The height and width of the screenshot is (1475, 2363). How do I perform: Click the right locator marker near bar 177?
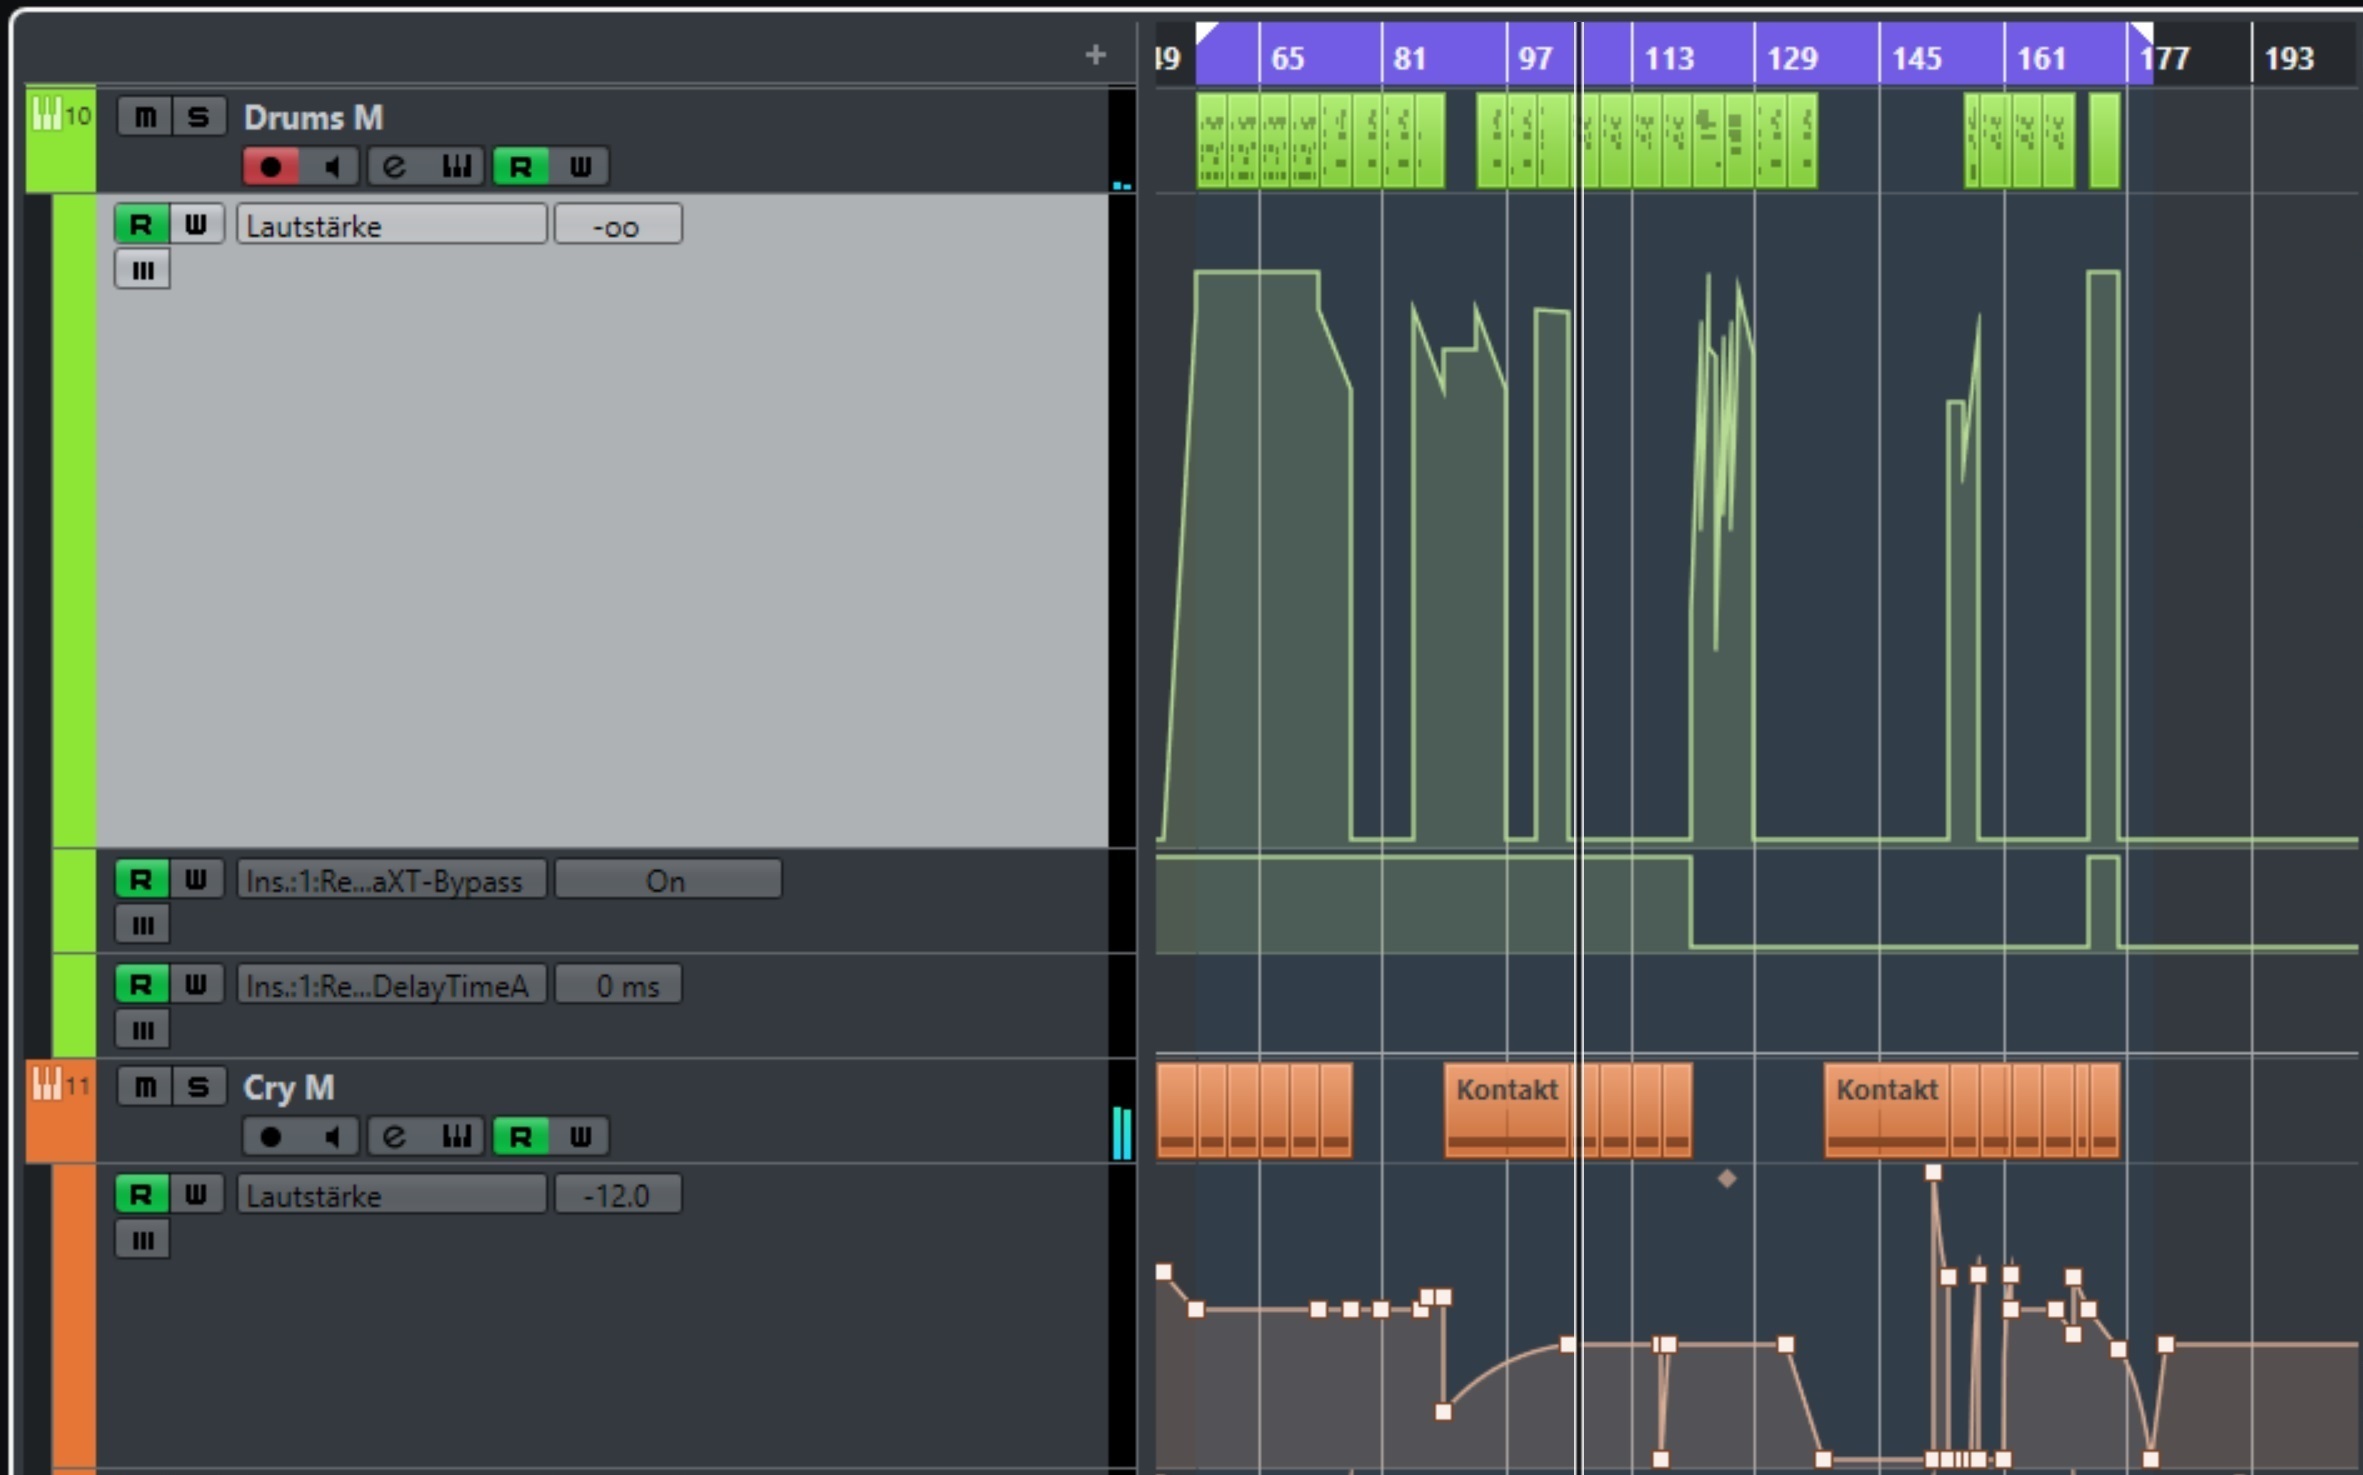tap(2142, 33)
